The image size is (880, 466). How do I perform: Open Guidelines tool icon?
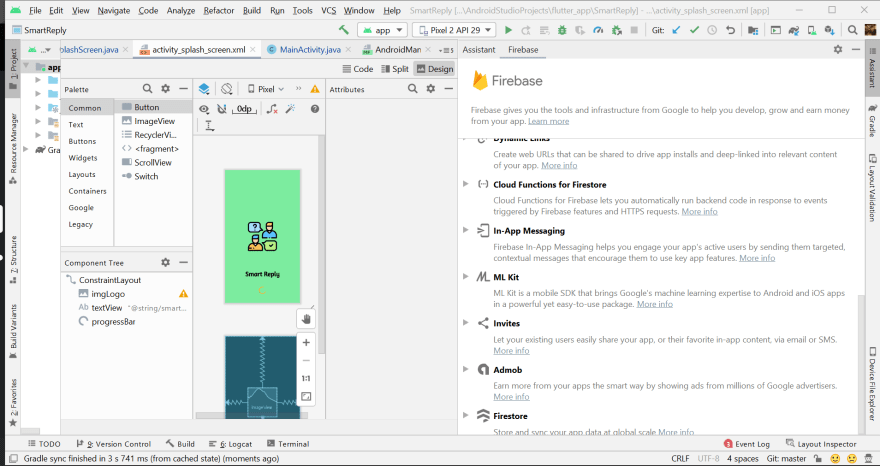point(209,126)
